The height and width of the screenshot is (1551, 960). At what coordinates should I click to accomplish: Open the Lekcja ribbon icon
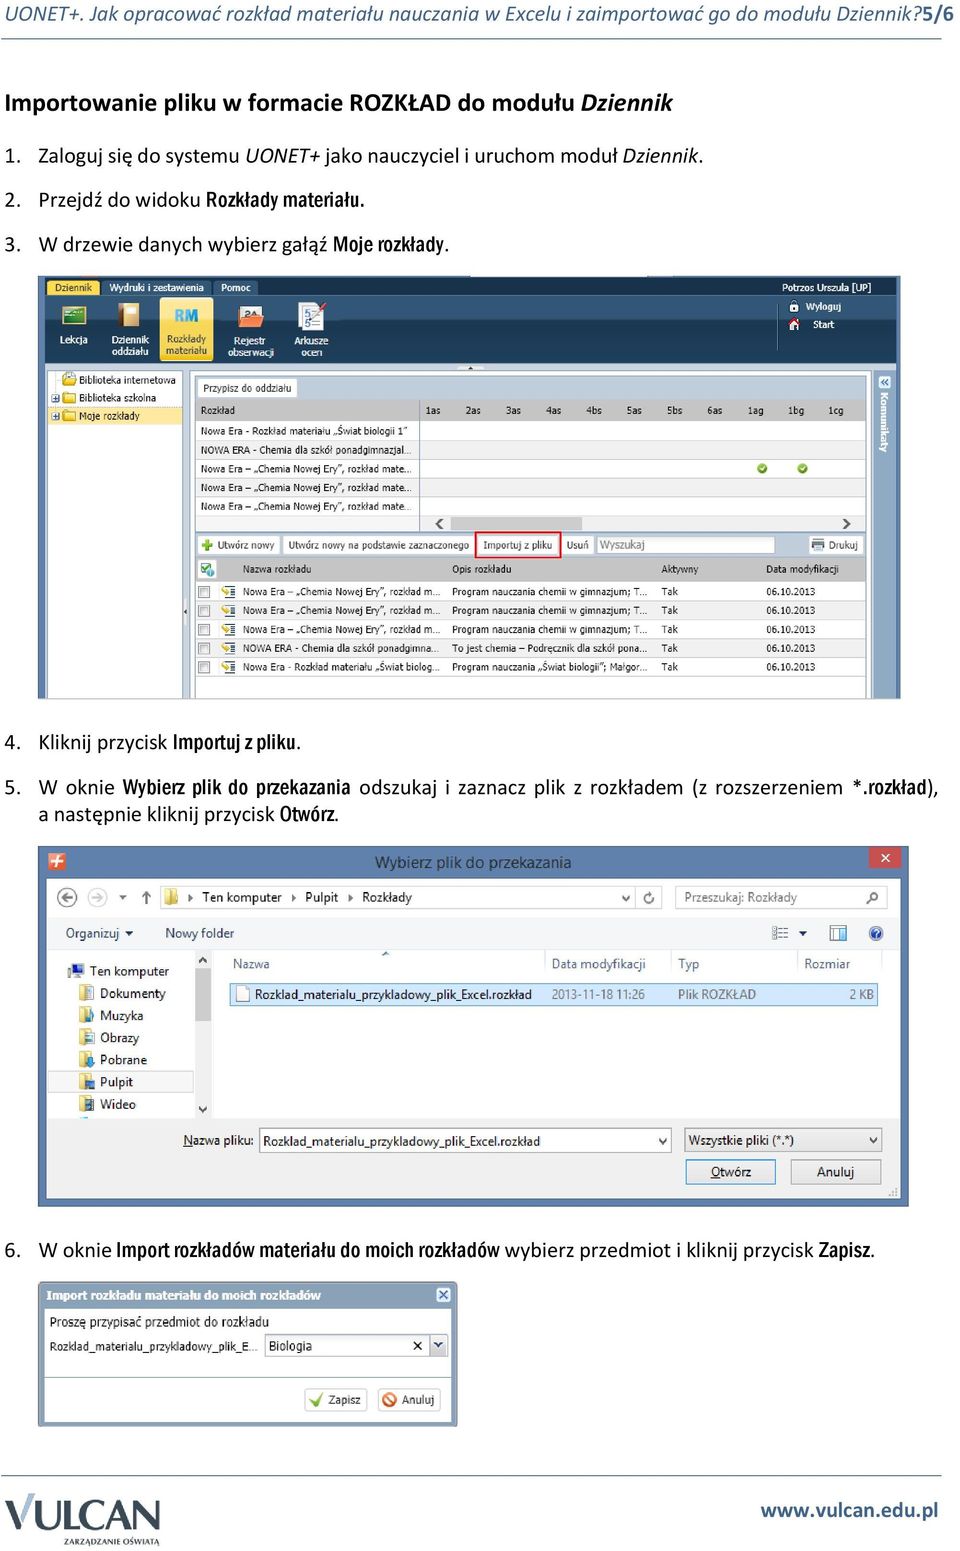(73, 327)
